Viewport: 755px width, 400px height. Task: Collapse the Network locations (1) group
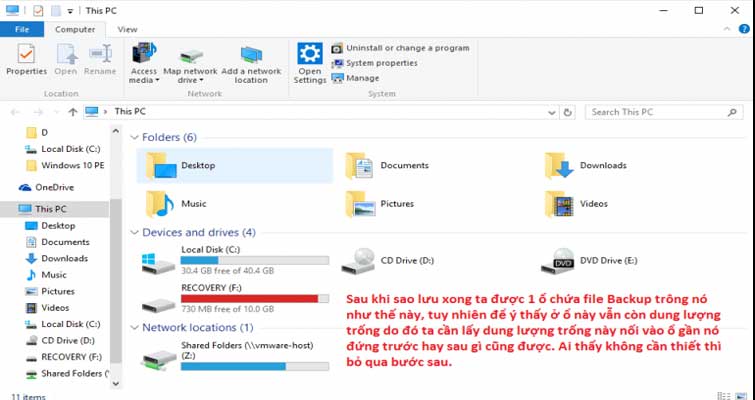point(134,328)
